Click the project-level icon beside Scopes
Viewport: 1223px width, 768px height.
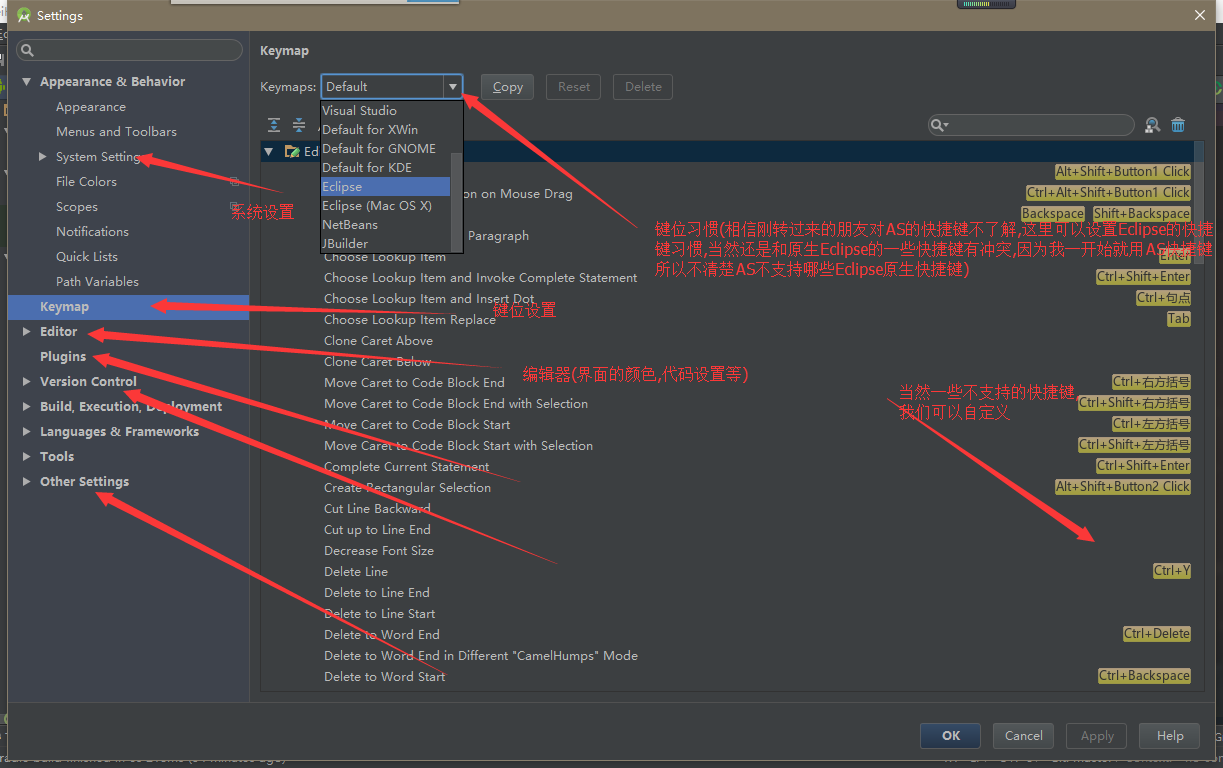(234, 207)
